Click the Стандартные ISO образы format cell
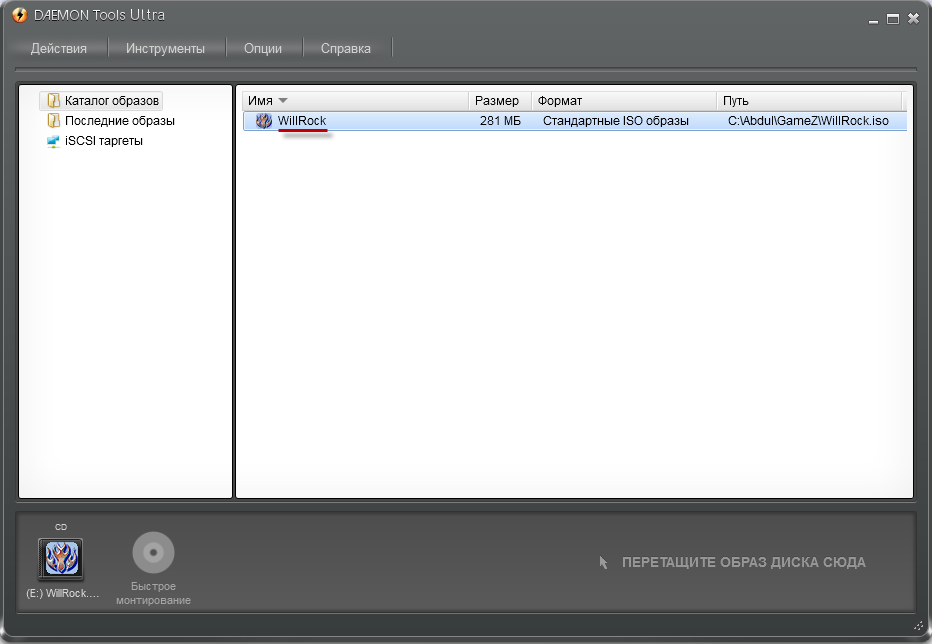This screenshot has width=932, height=644. point(616,121)
